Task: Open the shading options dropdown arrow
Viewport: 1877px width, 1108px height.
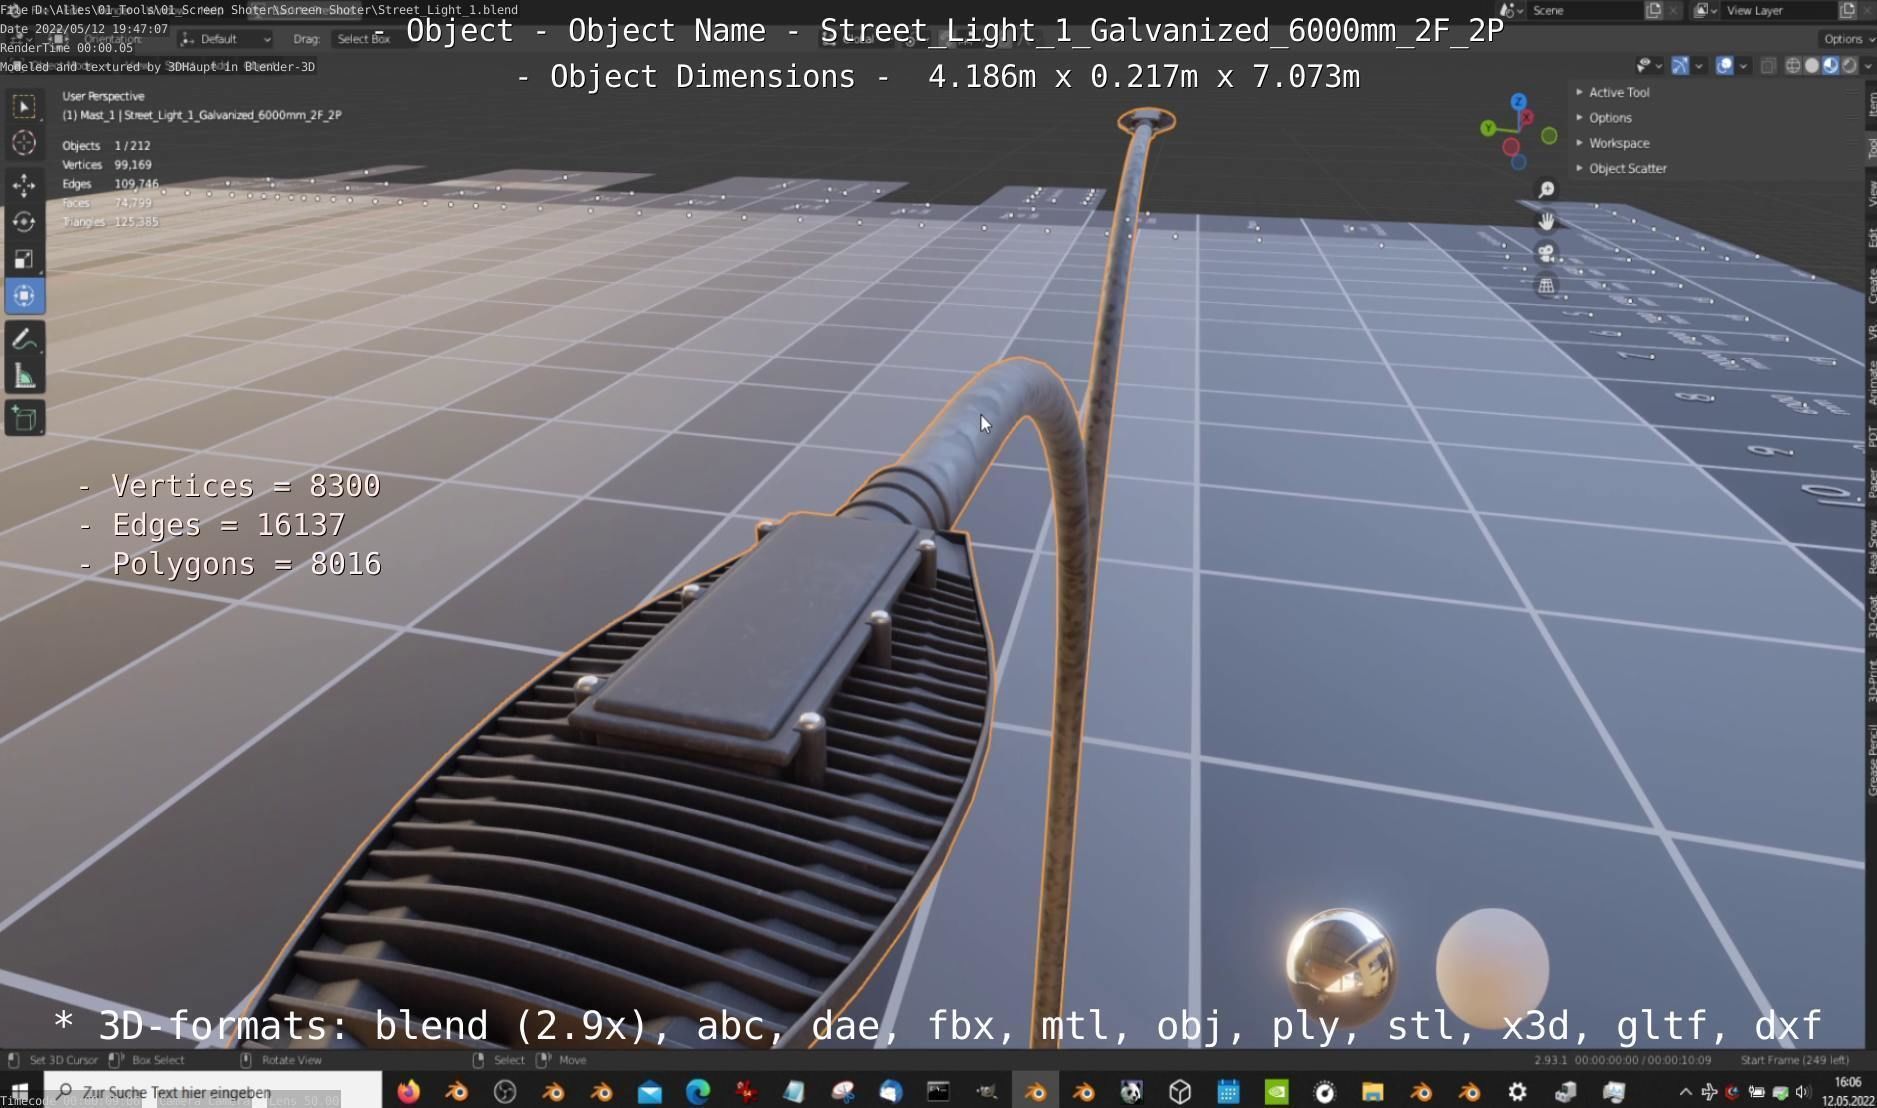Action: pyautogui.click(x=1867, y=66)
